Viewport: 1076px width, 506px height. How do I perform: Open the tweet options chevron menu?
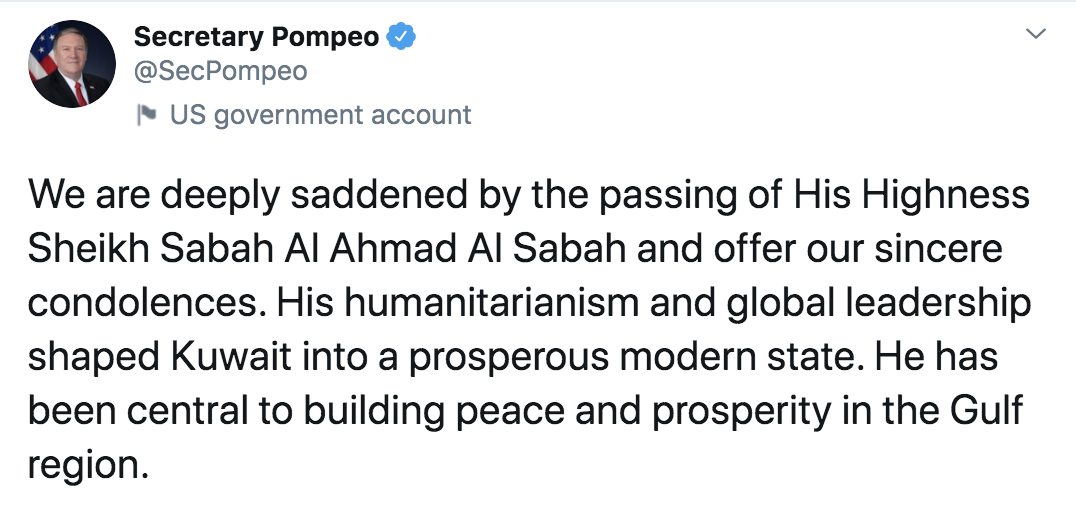point(1036,35)
